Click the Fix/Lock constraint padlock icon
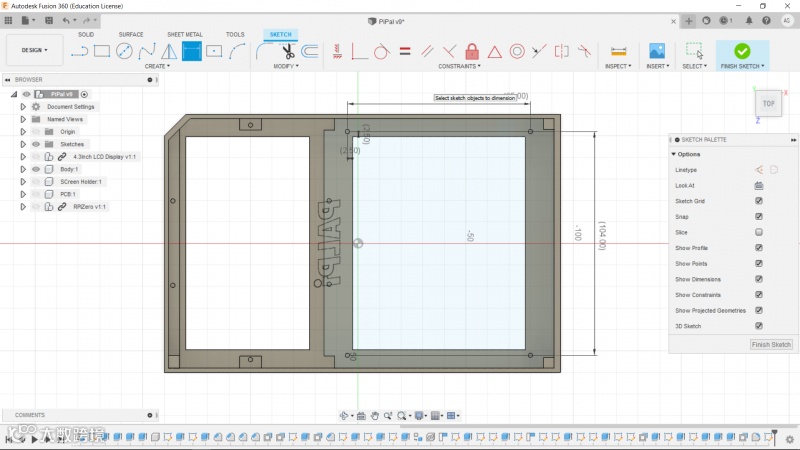This screenshot has width=800, height=450. pos(471,51)
